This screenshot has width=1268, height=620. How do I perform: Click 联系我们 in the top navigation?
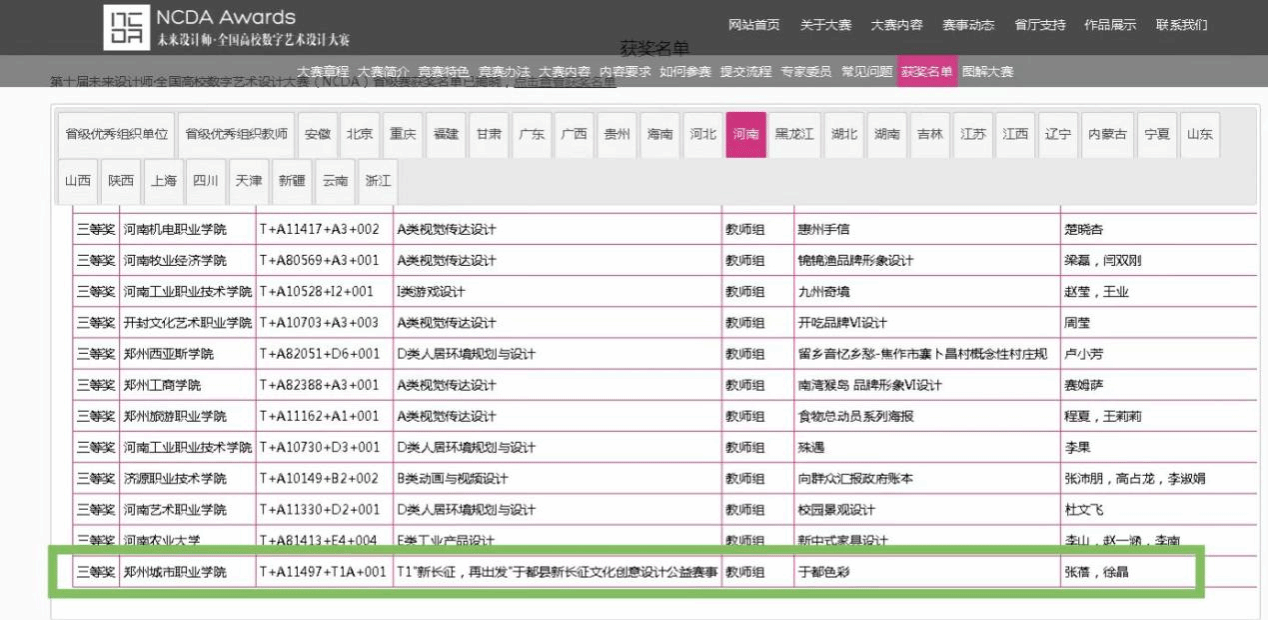pyautogui.click(x=1181, y=25)
